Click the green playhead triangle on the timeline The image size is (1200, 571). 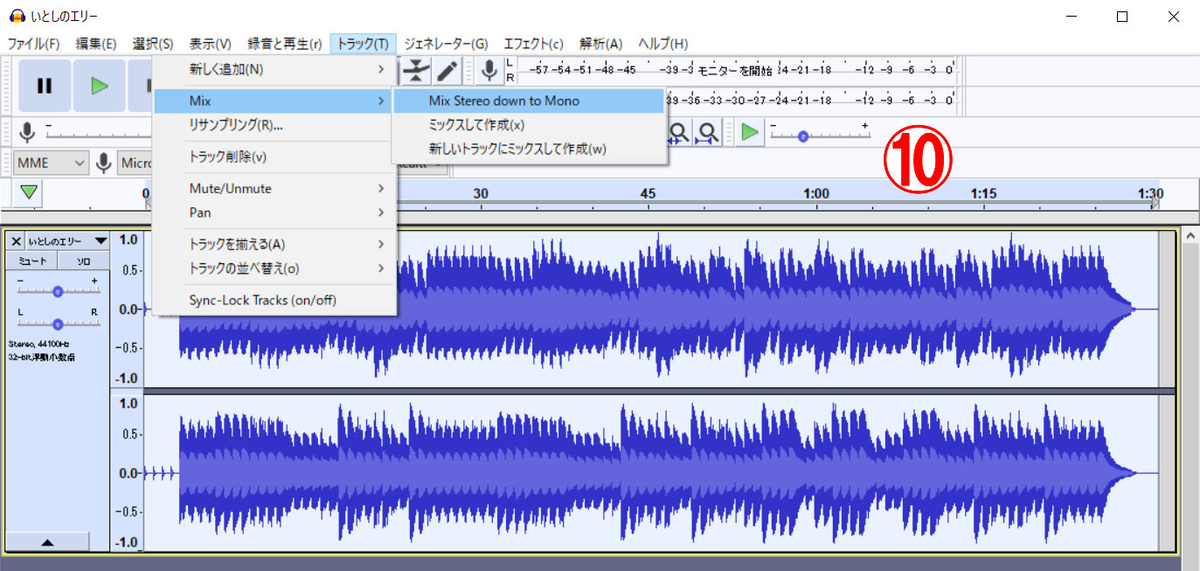29,192
